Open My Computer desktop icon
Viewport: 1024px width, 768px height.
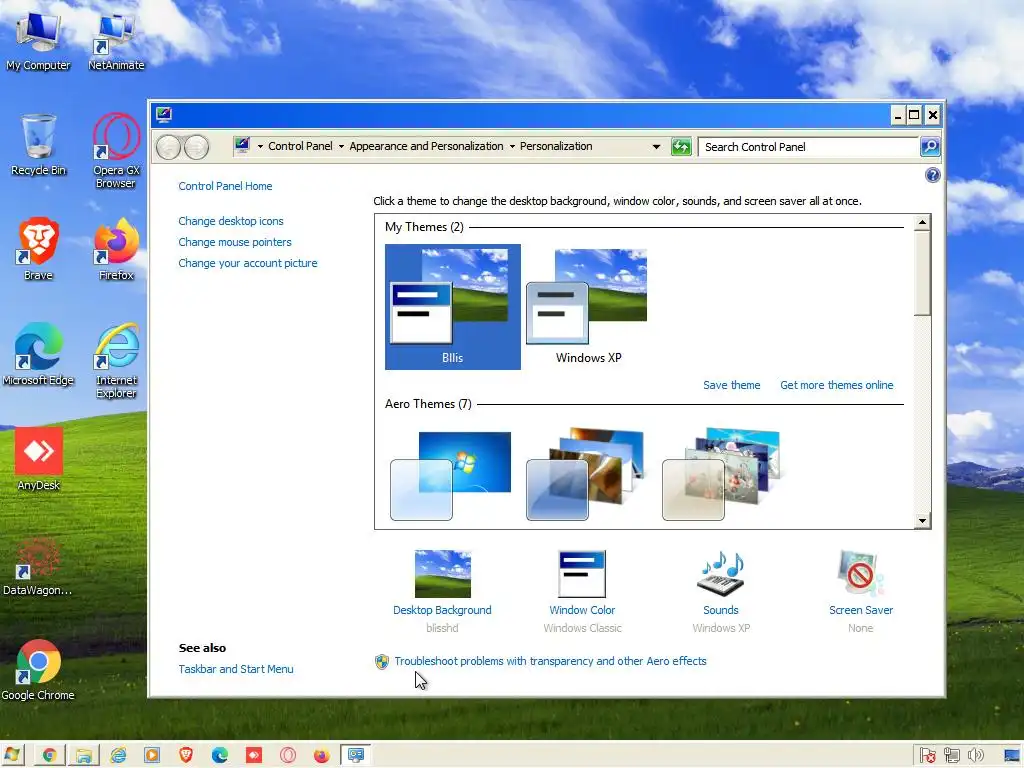coord(38,40)
